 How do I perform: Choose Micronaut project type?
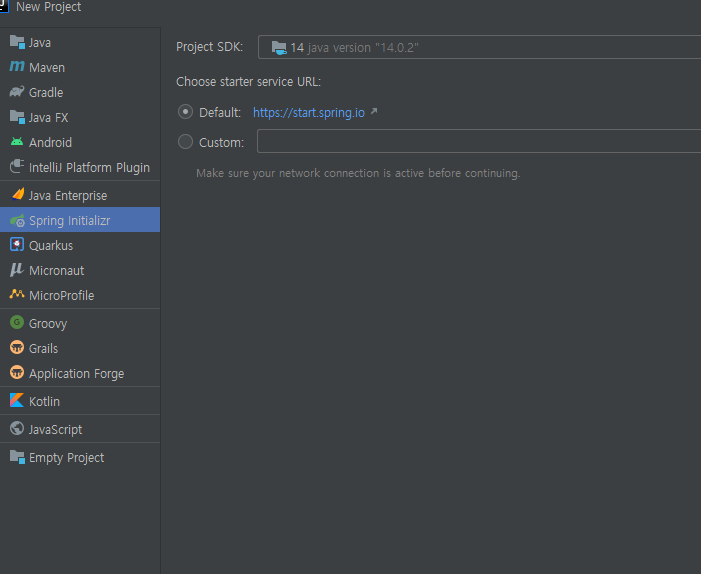pyautogui.click(x=80, y=270)
